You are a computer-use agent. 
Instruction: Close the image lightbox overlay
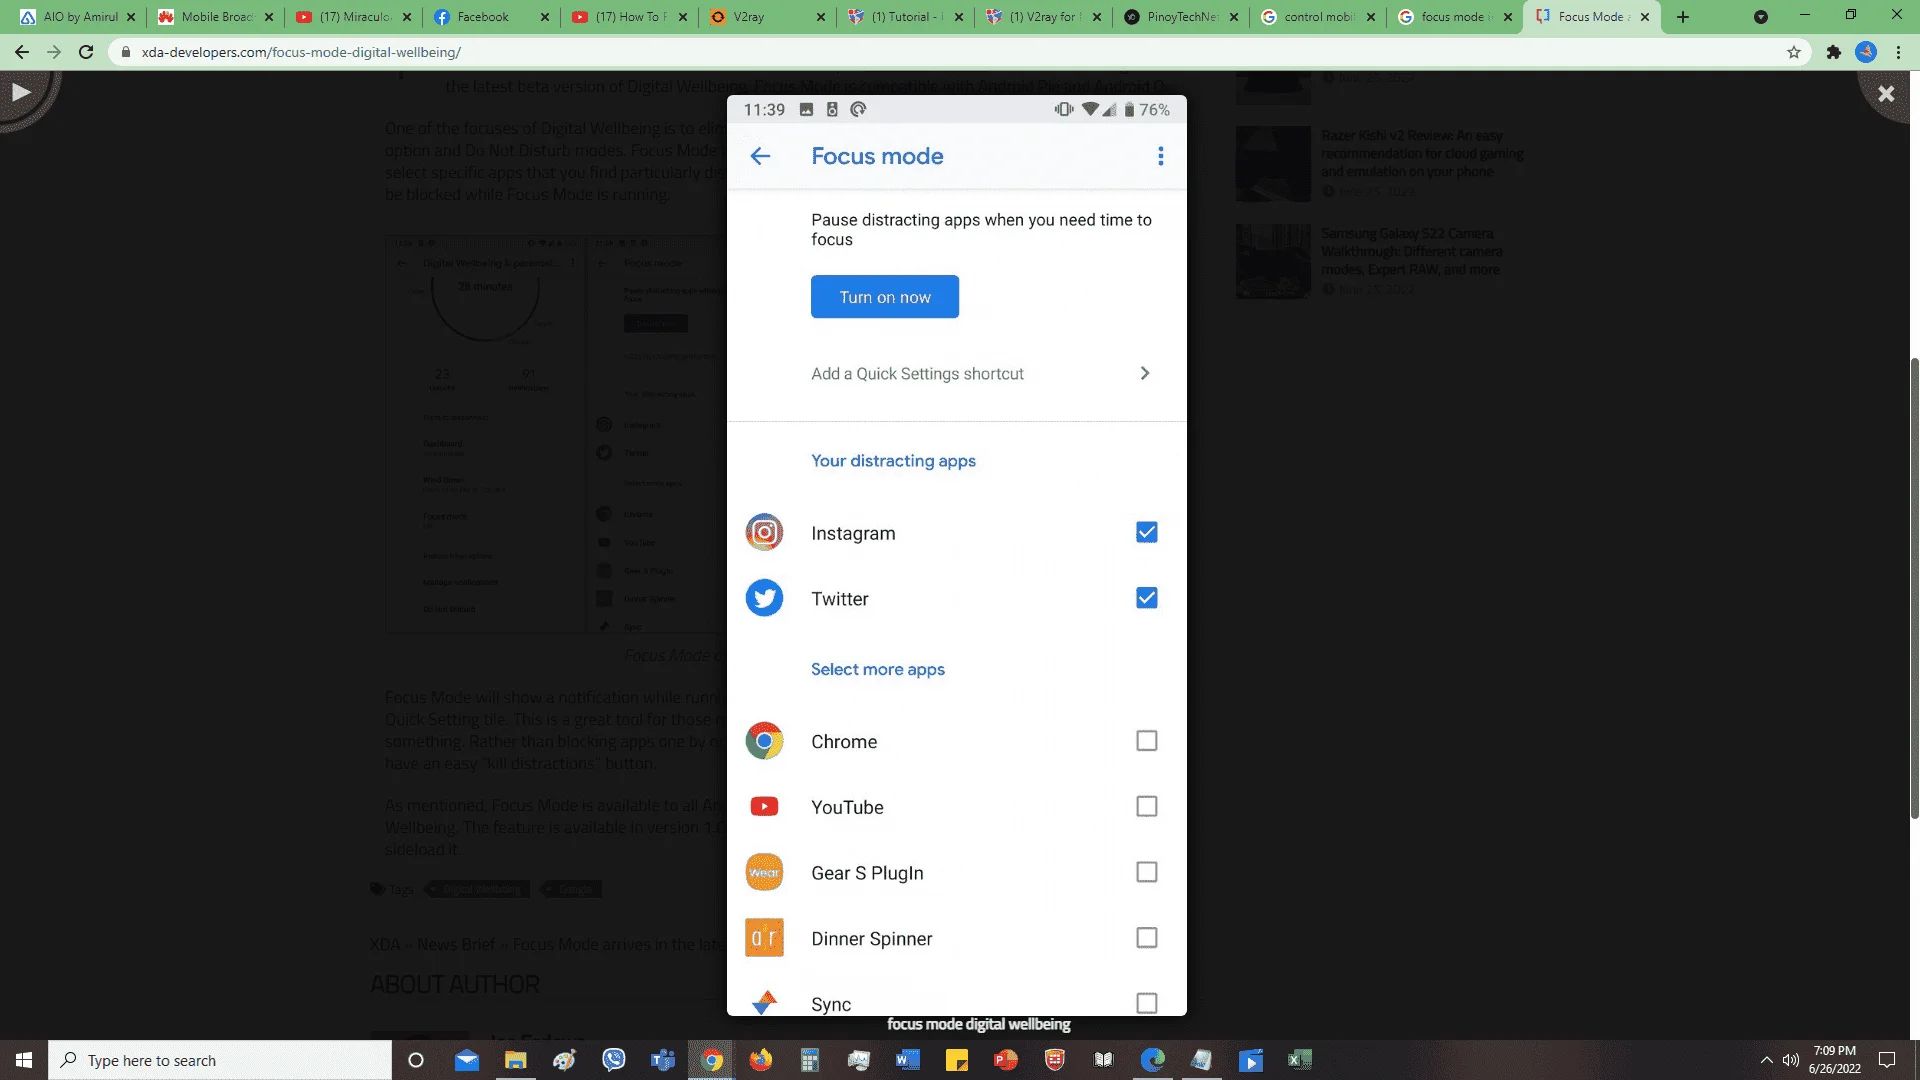point(1886,93)
